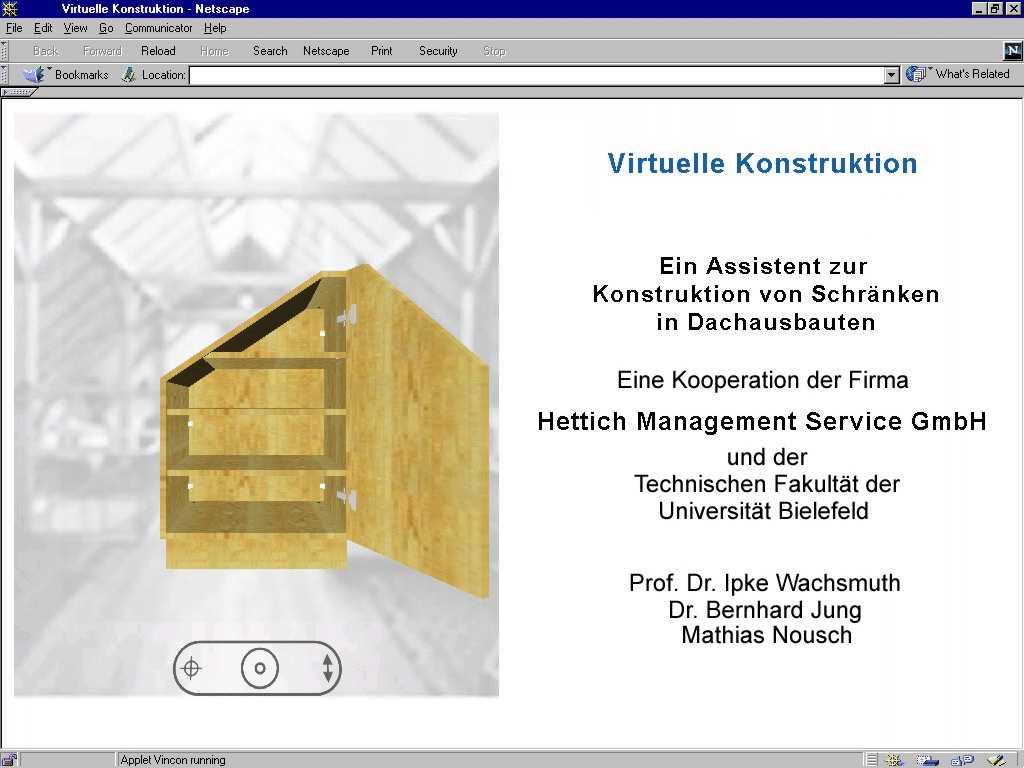Screen dimensions: 1024x768
Task: Click the 'Universität Bielefeld' text
Action: tap(763, 511)
